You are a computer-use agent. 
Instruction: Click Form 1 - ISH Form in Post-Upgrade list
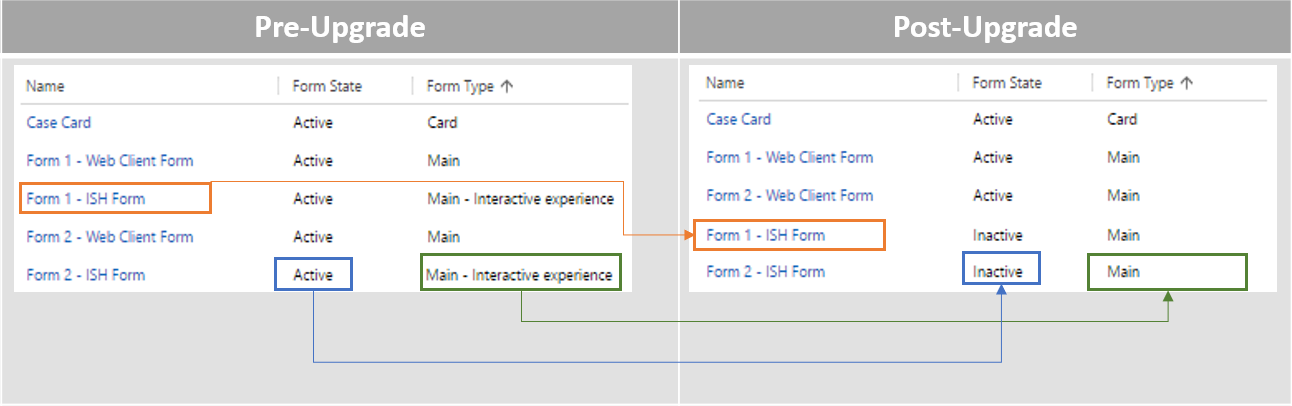pos(766,235)
